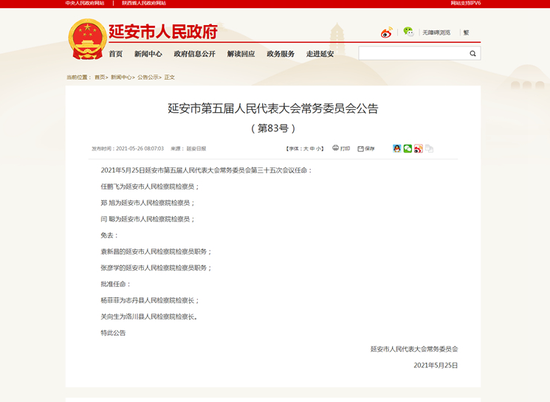Set font size to 大 (large)
Image resolution: width=550 pixels, height=402 pixels.
(306, 149)
